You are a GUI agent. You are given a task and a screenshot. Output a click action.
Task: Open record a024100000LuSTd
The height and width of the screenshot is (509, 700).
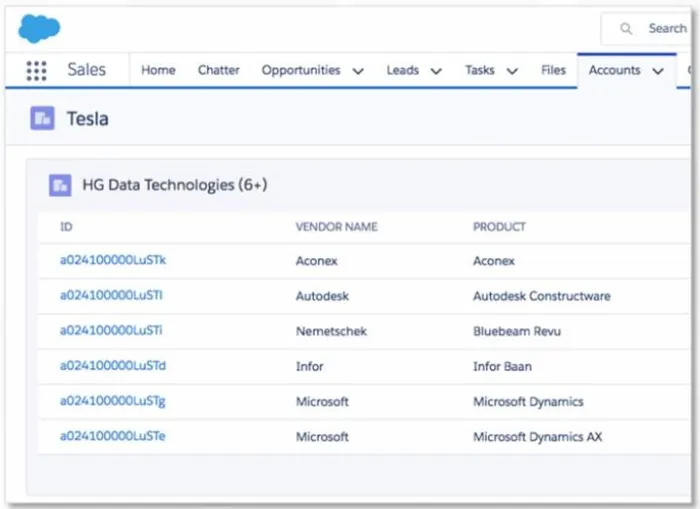[x=113, y=366]
